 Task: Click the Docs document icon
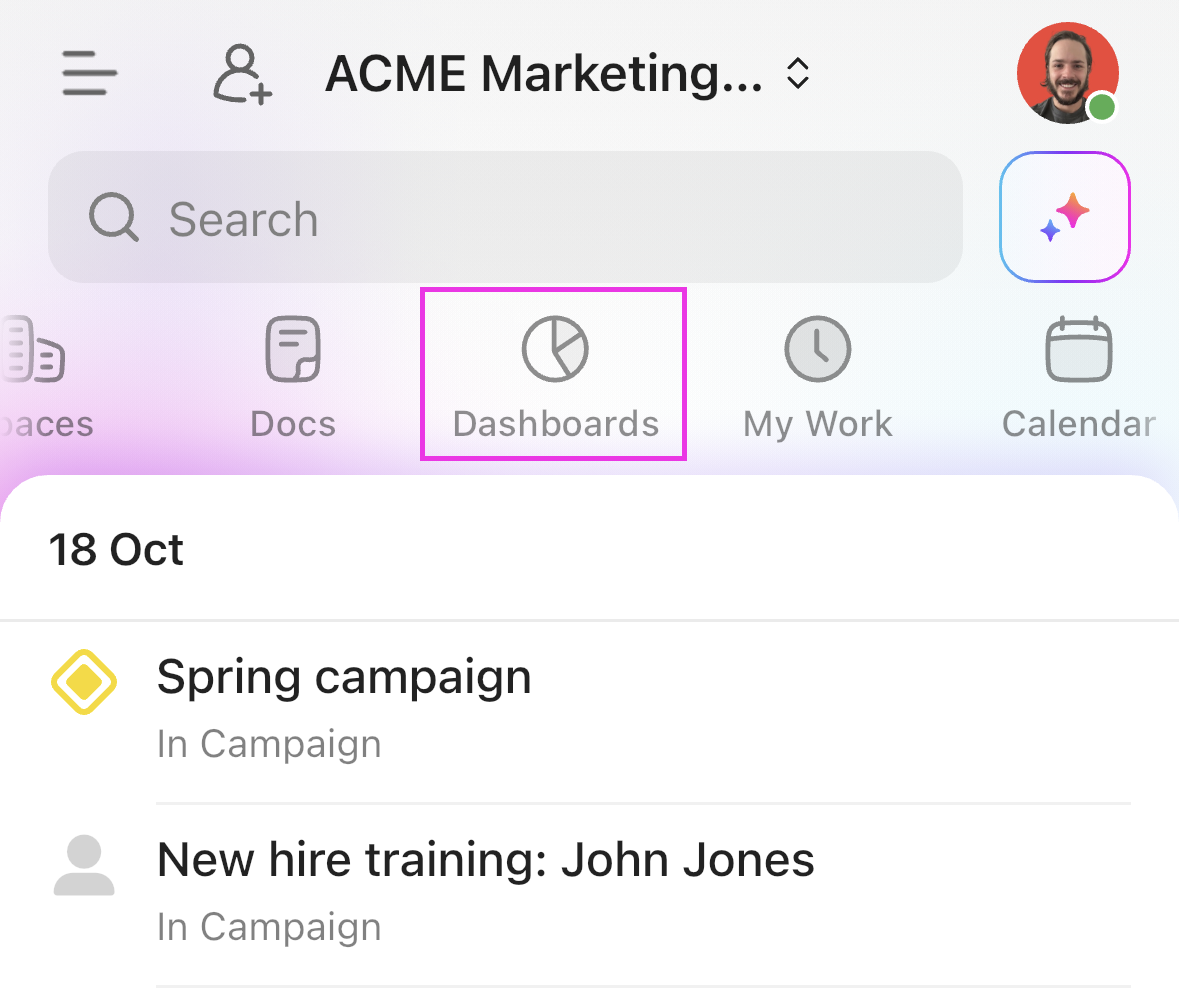pyautogui.click(x=293, y=349)
